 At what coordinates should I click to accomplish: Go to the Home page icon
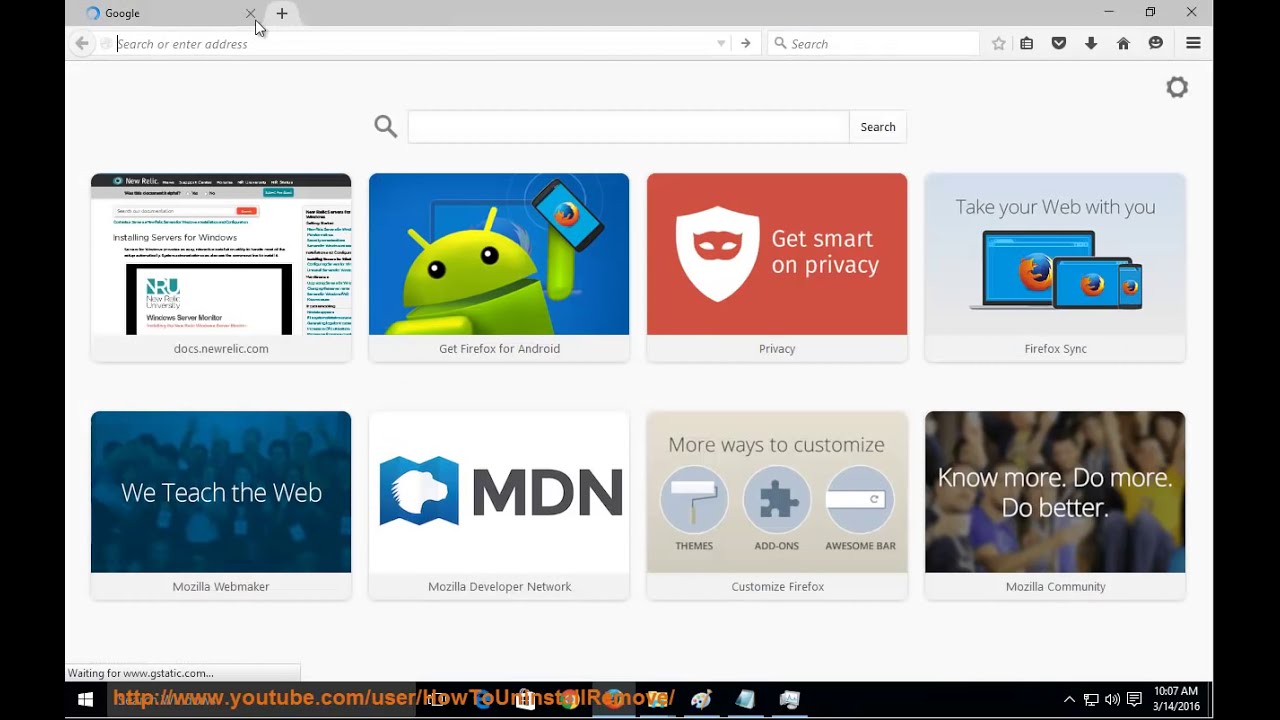pyautogui.click(x=1123, y=43)
